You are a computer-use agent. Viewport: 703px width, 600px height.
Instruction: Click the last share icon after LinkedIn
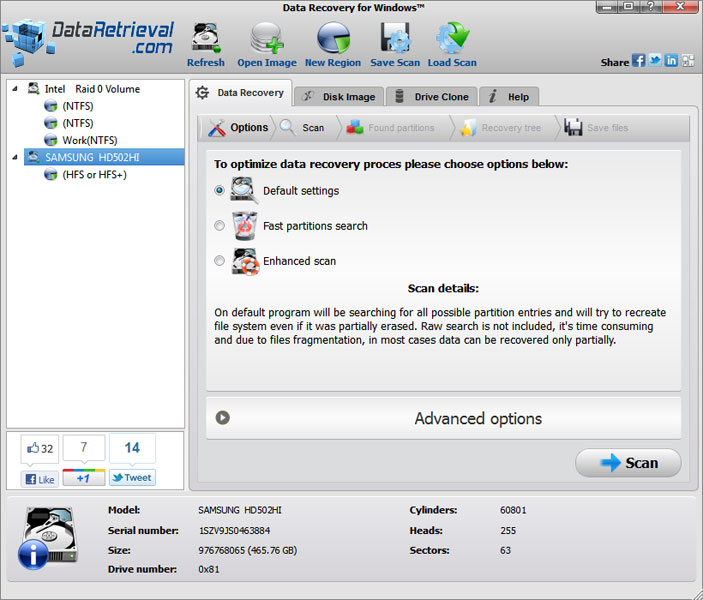[688, 61]
